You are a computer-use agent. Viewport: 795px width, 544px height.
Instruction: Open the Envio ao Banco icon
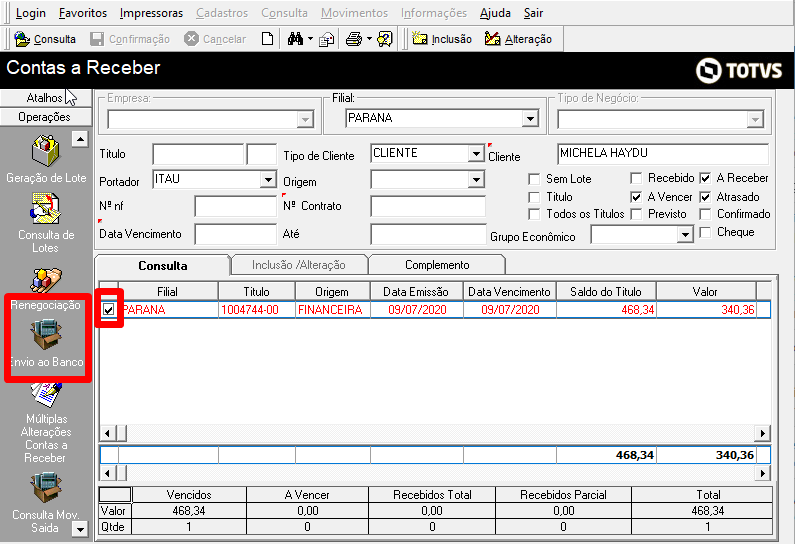tap(46, 335)
